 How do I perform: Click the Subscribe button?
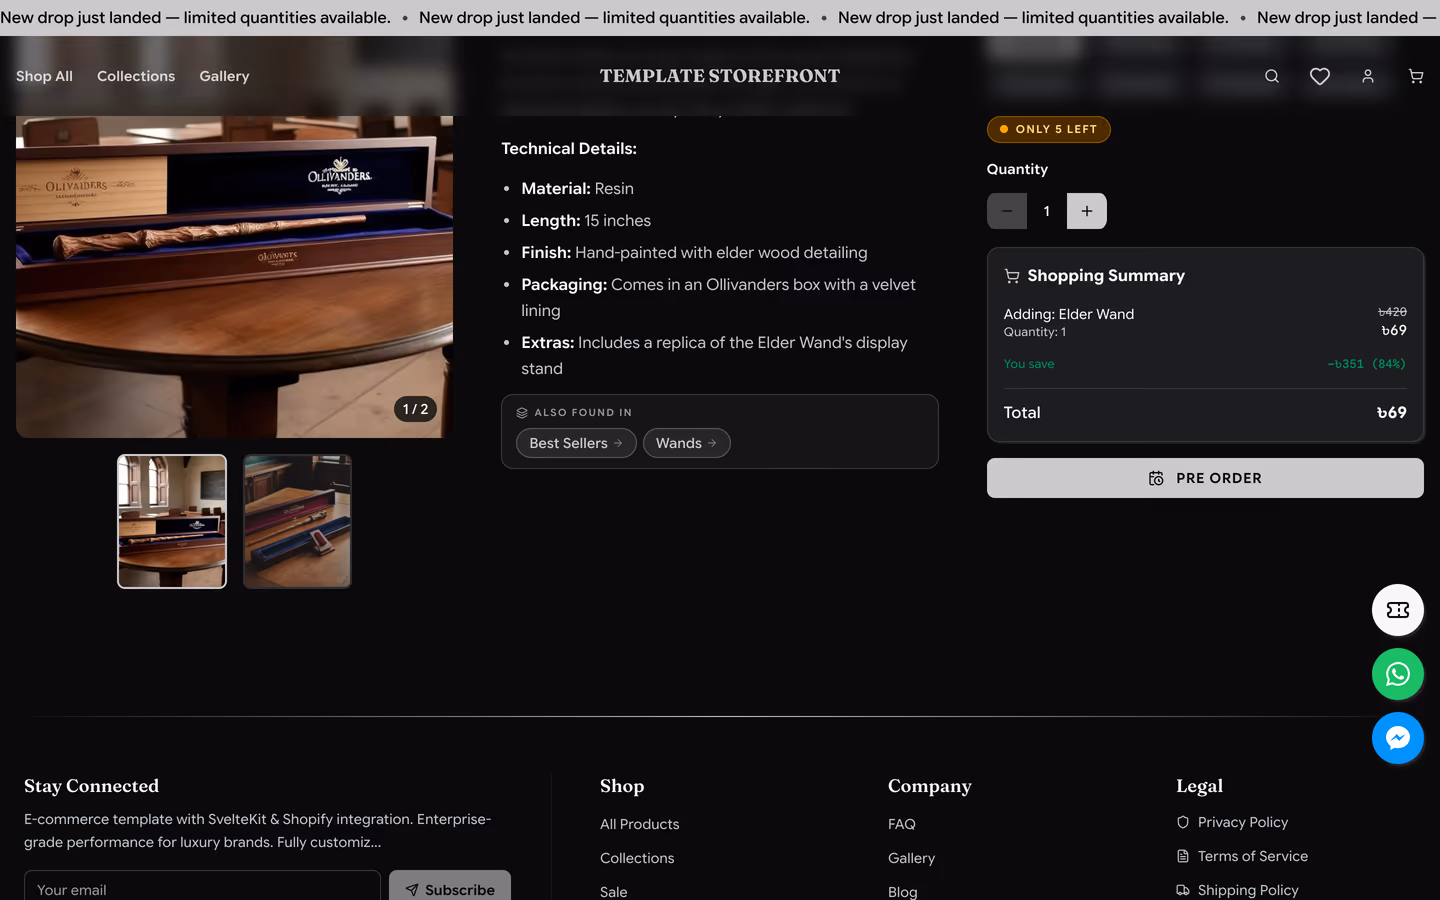[450, 888]
